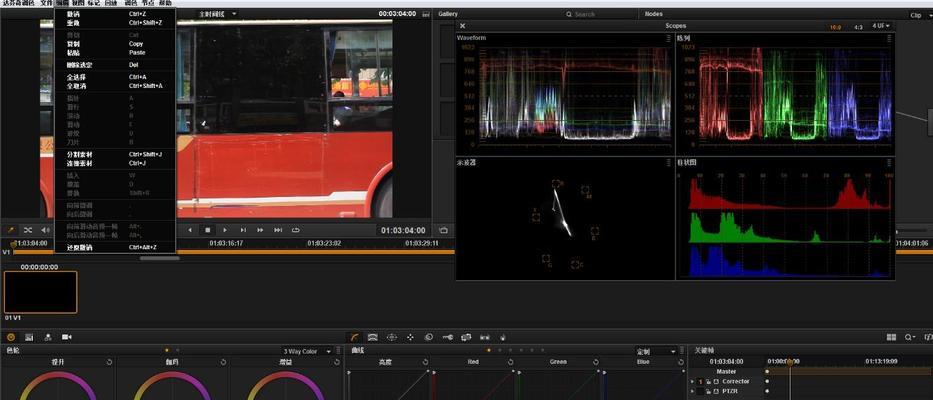This screenshot has height=400, width=933.
Task: Click the grid view icon near keyframes
Action: [x=891, y=337]
